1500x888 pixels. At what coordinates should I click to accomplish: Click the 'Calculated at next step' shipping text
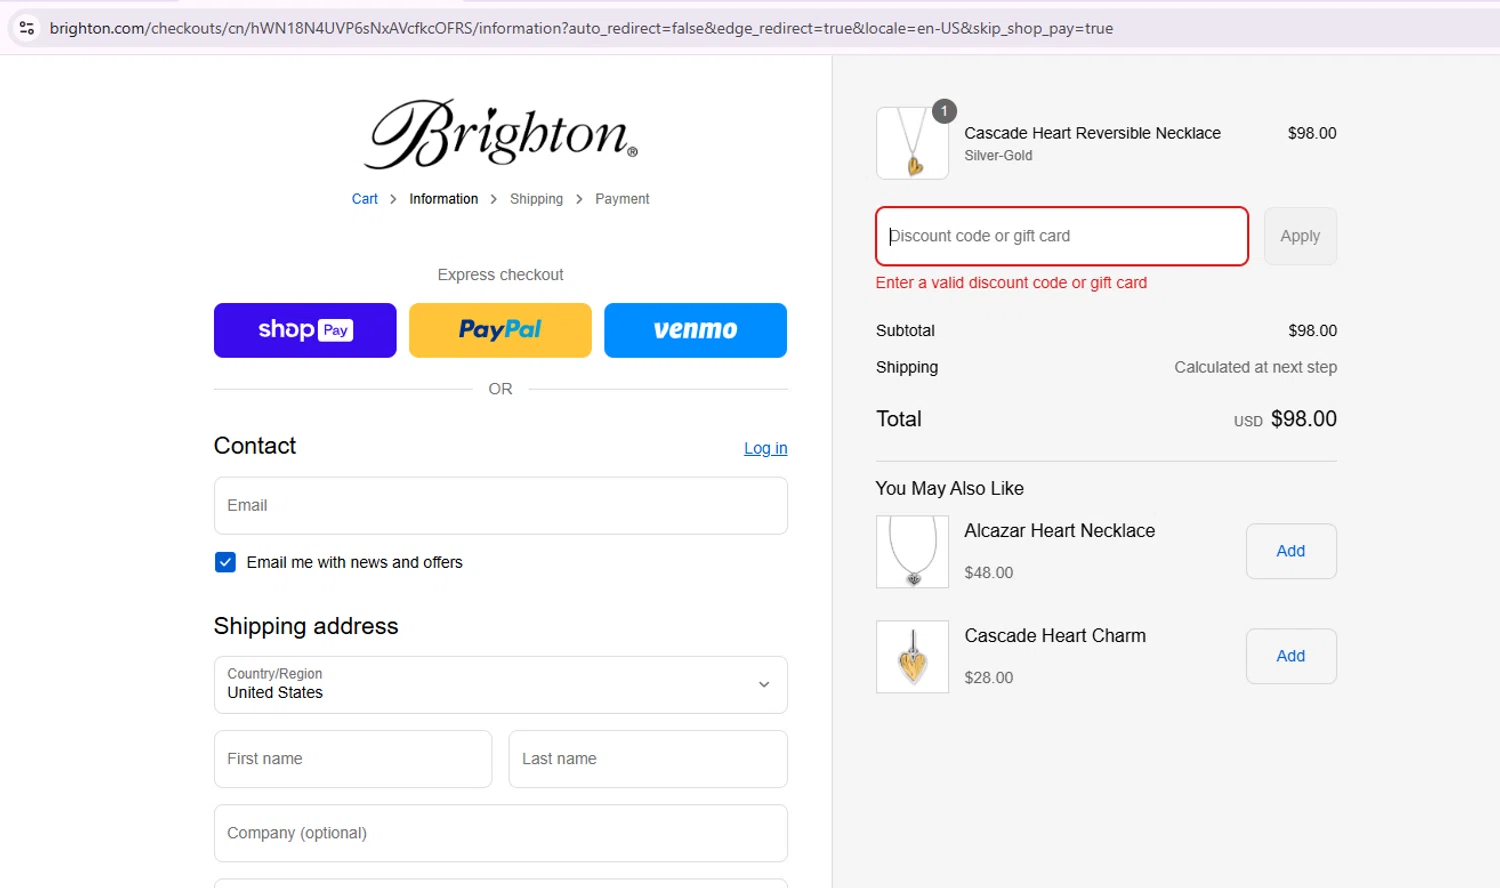(x=1255, y=367)
